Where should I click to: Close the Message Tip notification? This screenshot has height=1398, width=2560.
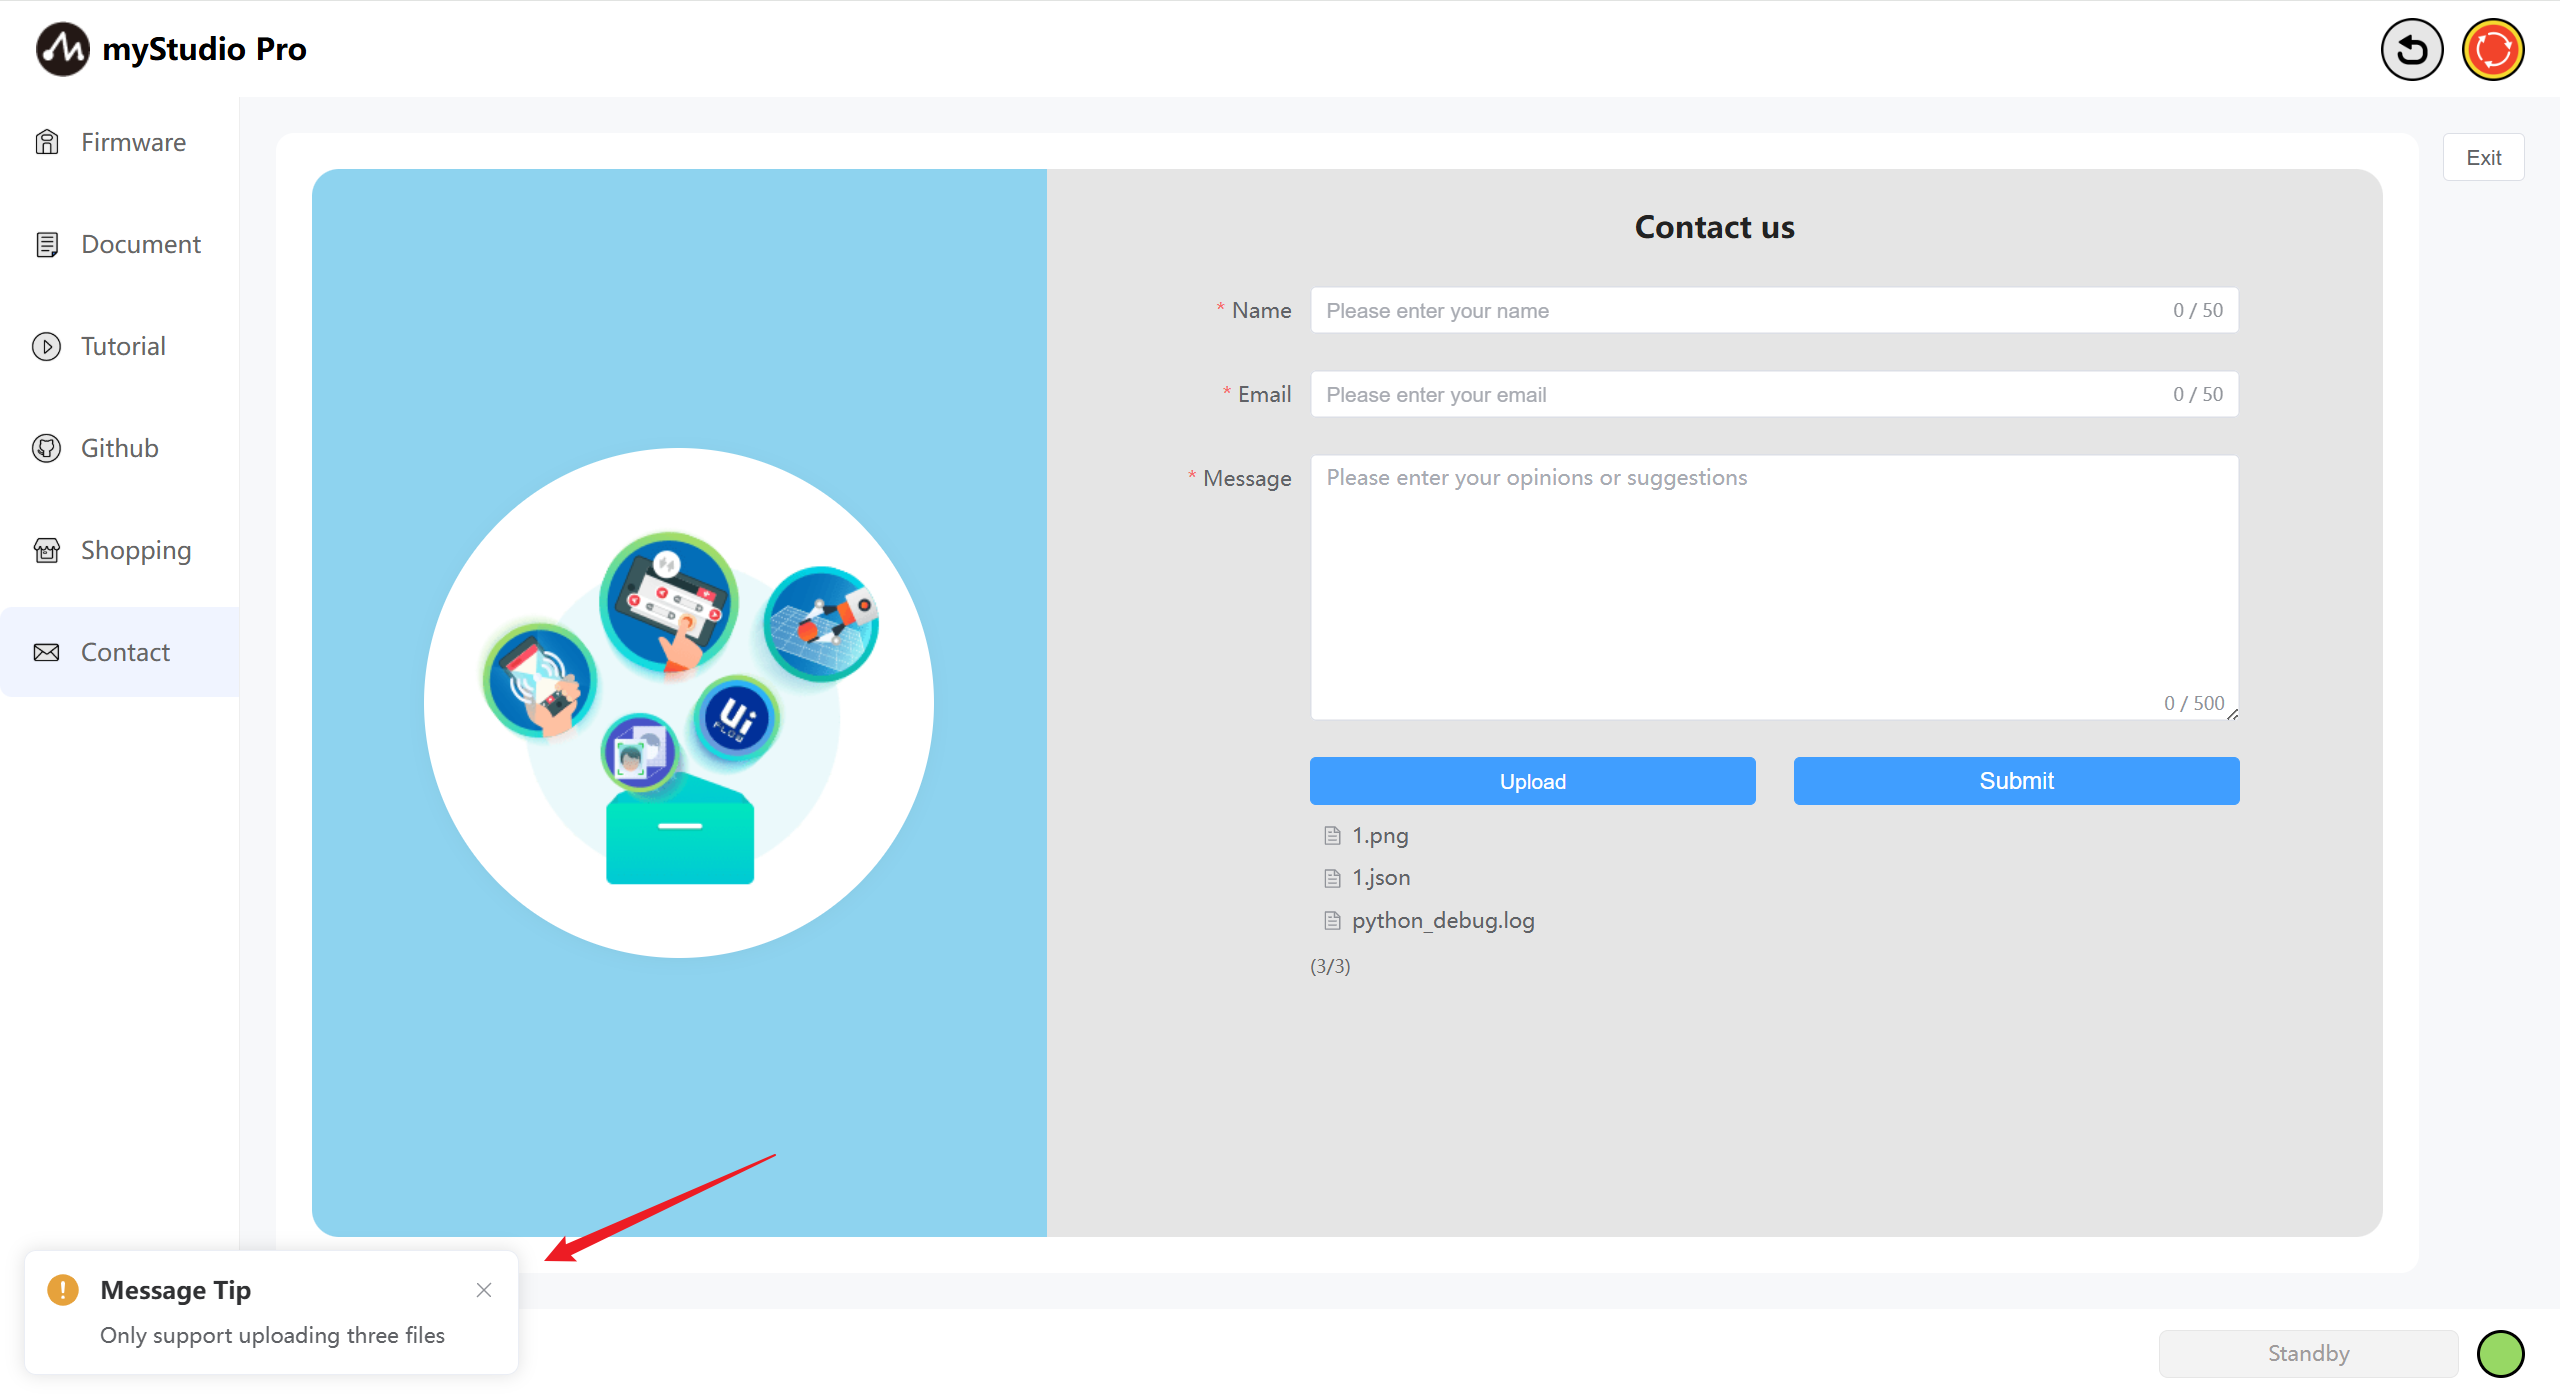484,1290
